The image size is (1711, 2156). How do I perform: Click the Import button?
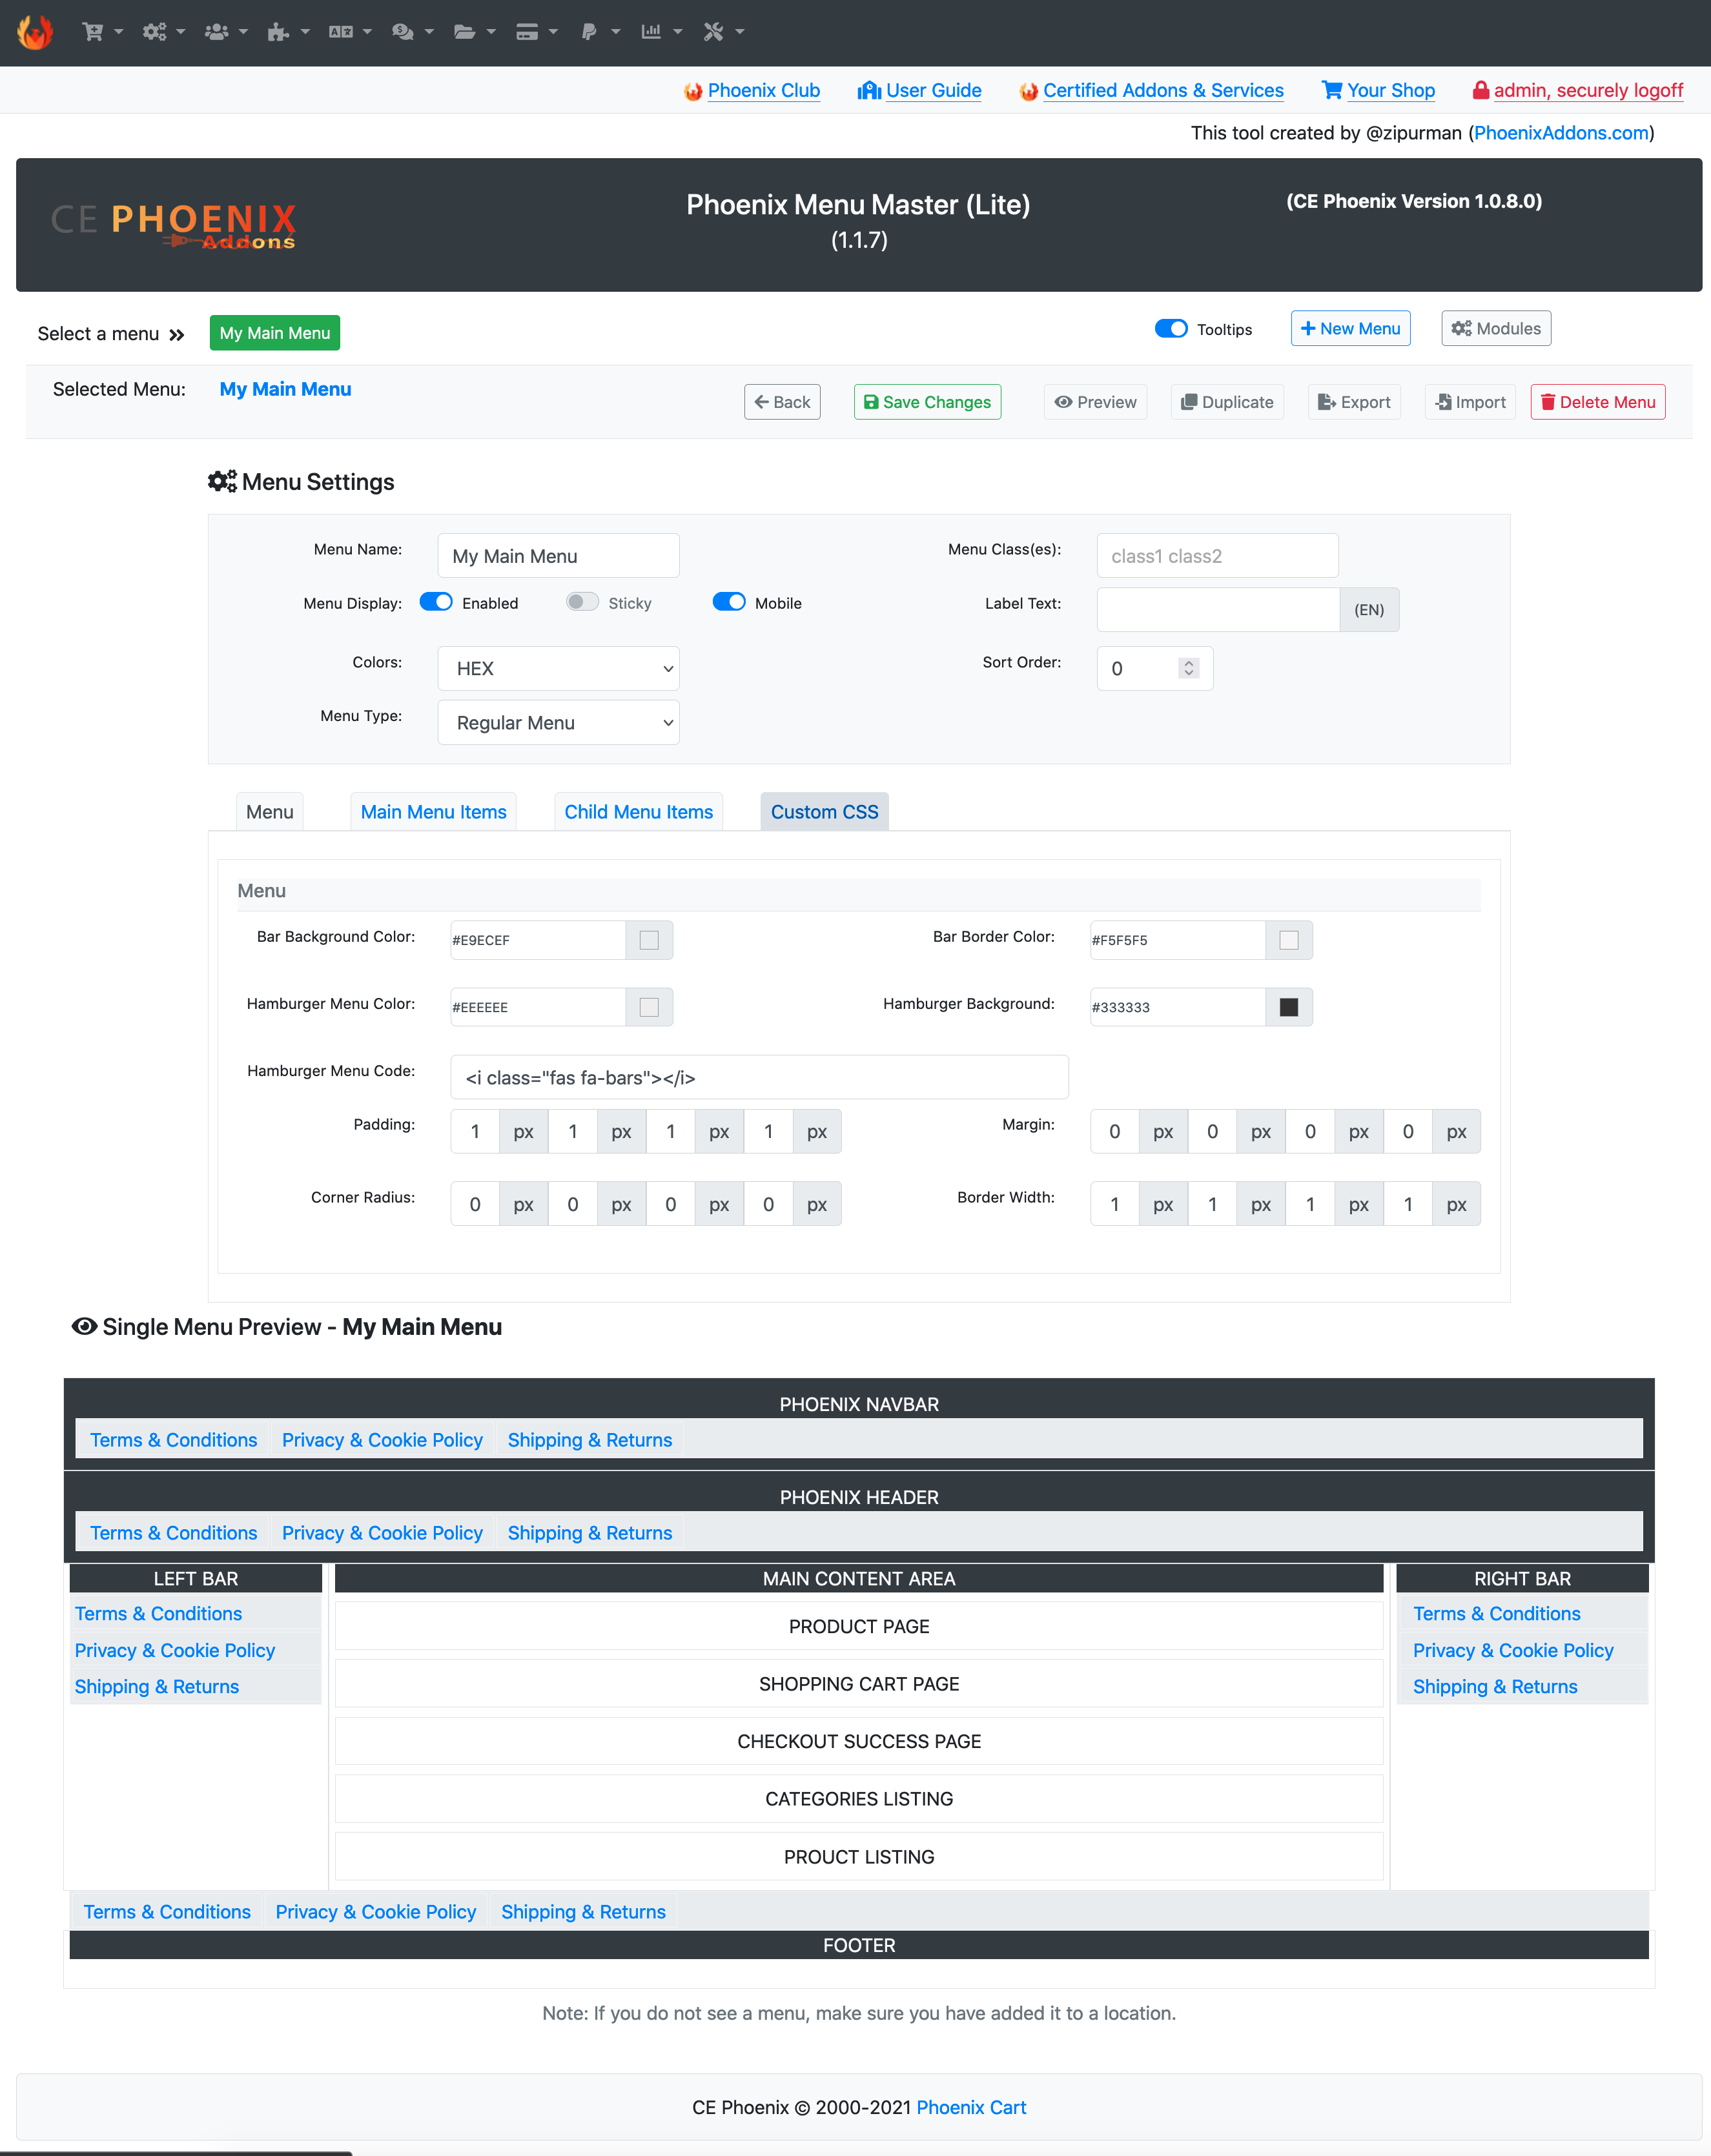click(1470, 402)
